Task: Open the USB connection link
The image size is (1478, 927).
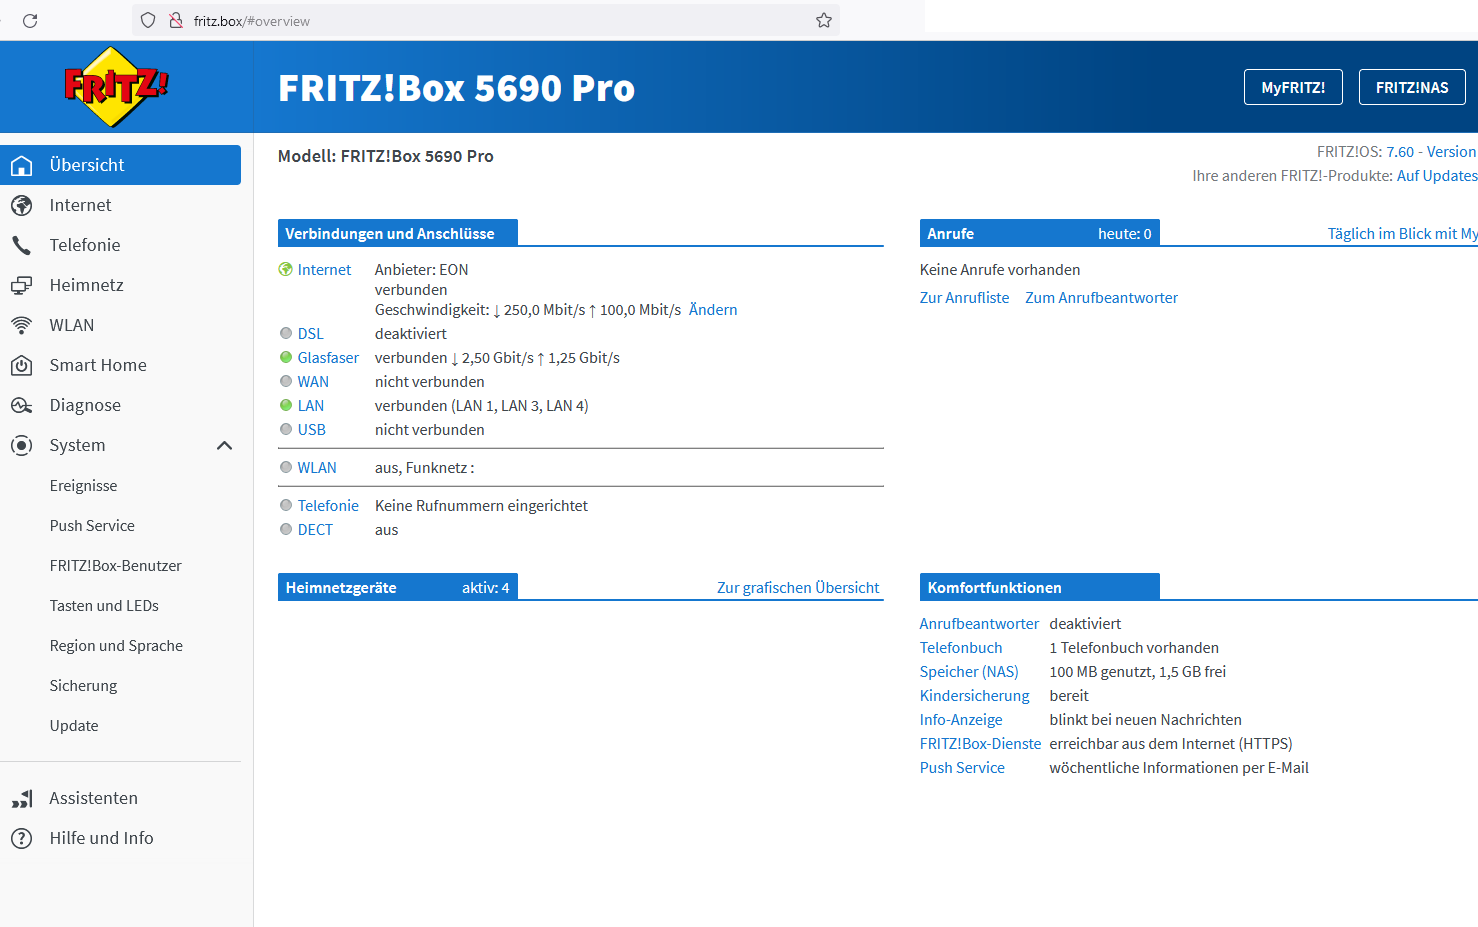Action: coord(312,430)
